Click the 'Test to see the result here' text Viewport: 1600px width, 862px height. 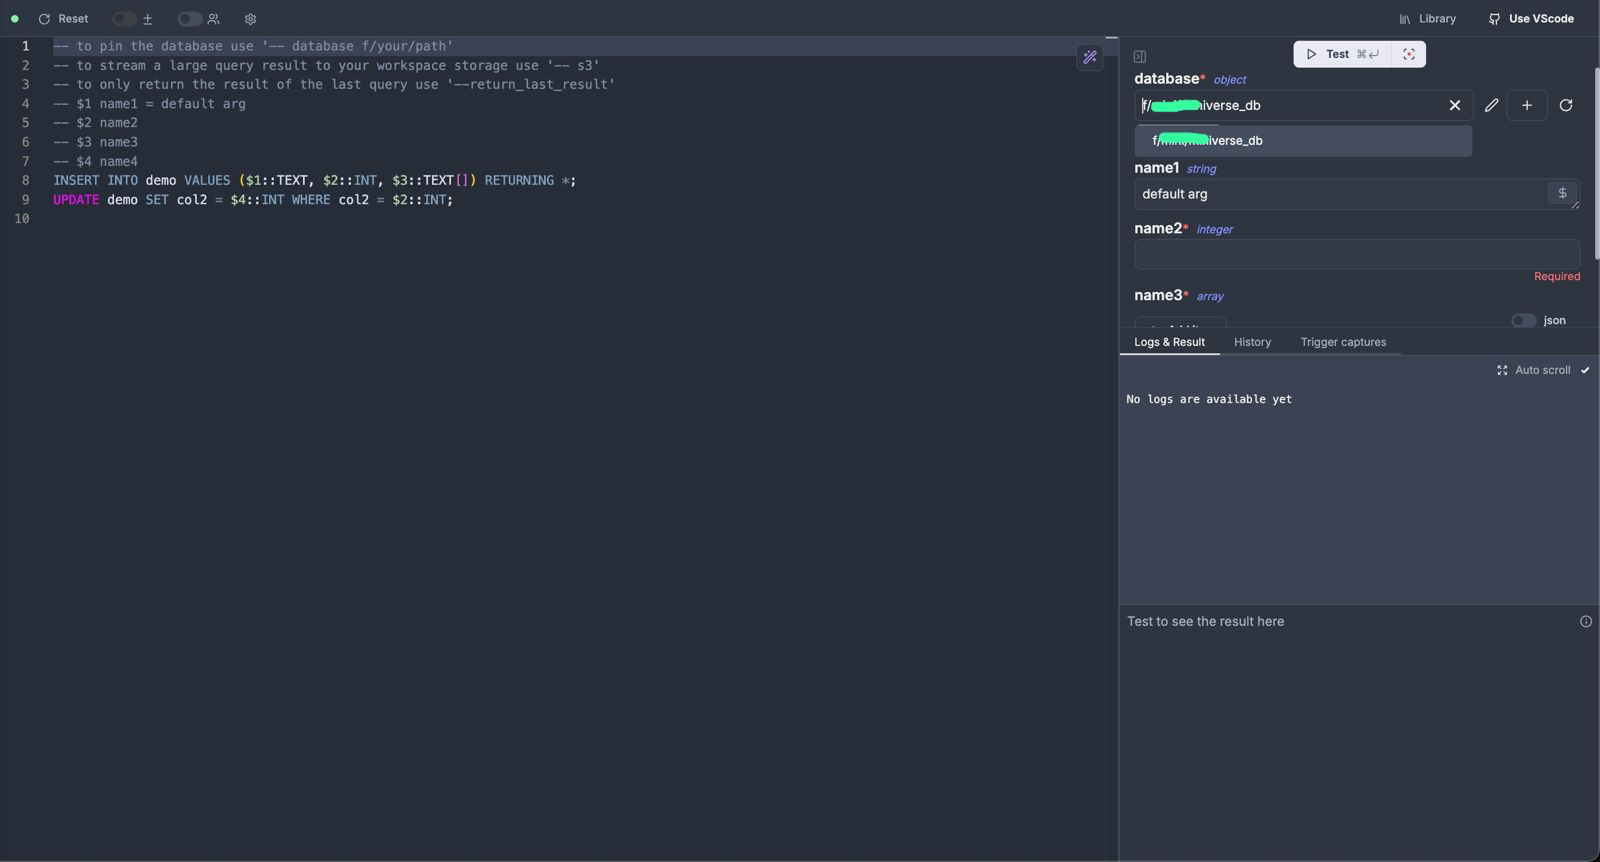pos(1205,621)
